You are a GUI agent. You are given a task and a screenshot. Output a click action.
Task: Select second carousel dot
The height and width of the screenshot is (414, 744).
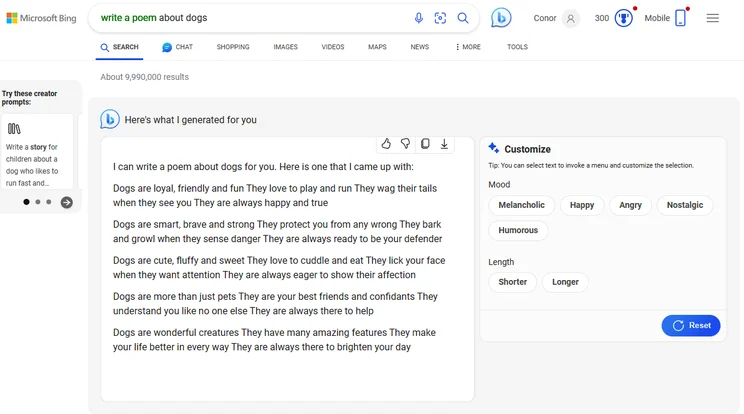pos(38,202)
